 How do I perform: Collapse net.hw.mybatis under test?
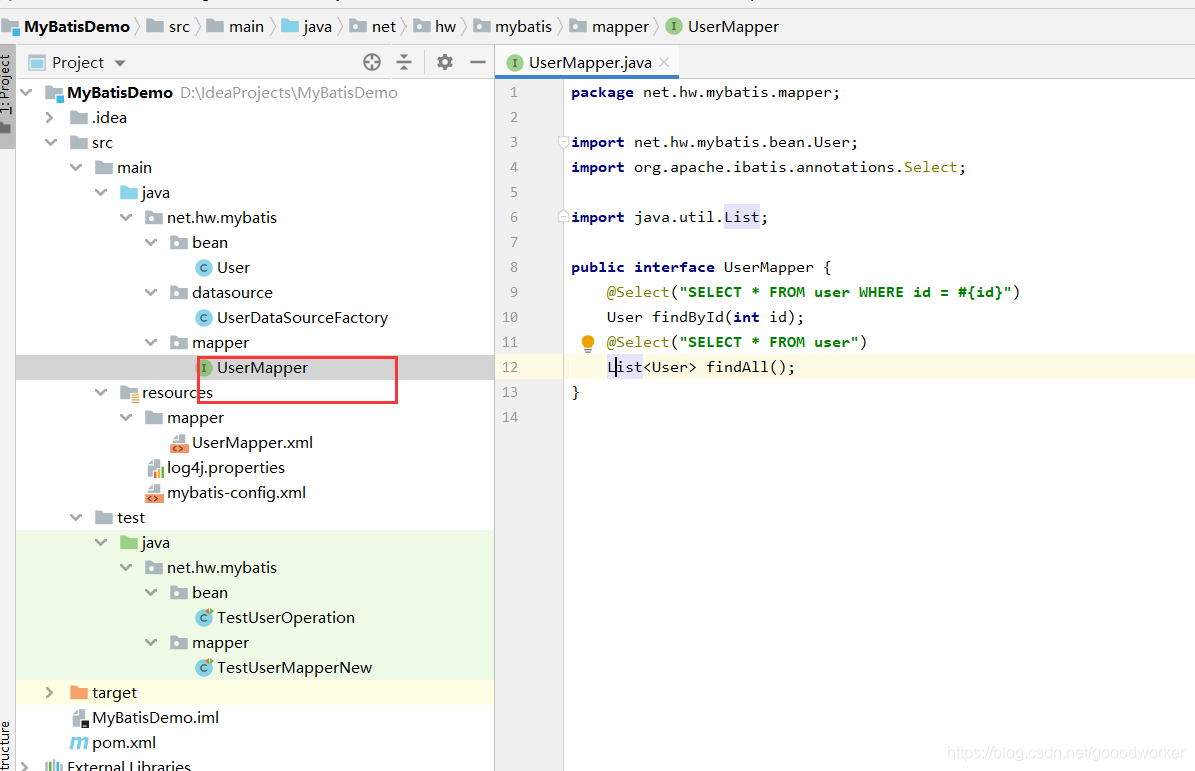[x=127, y=568]
